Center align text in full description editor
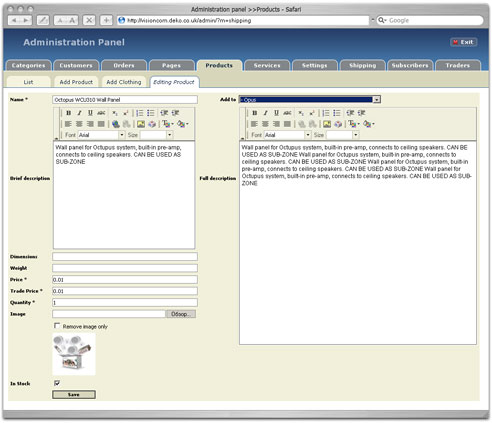This screenshot has width=492, height=423. pyautogui.click(x=265, y=124)
